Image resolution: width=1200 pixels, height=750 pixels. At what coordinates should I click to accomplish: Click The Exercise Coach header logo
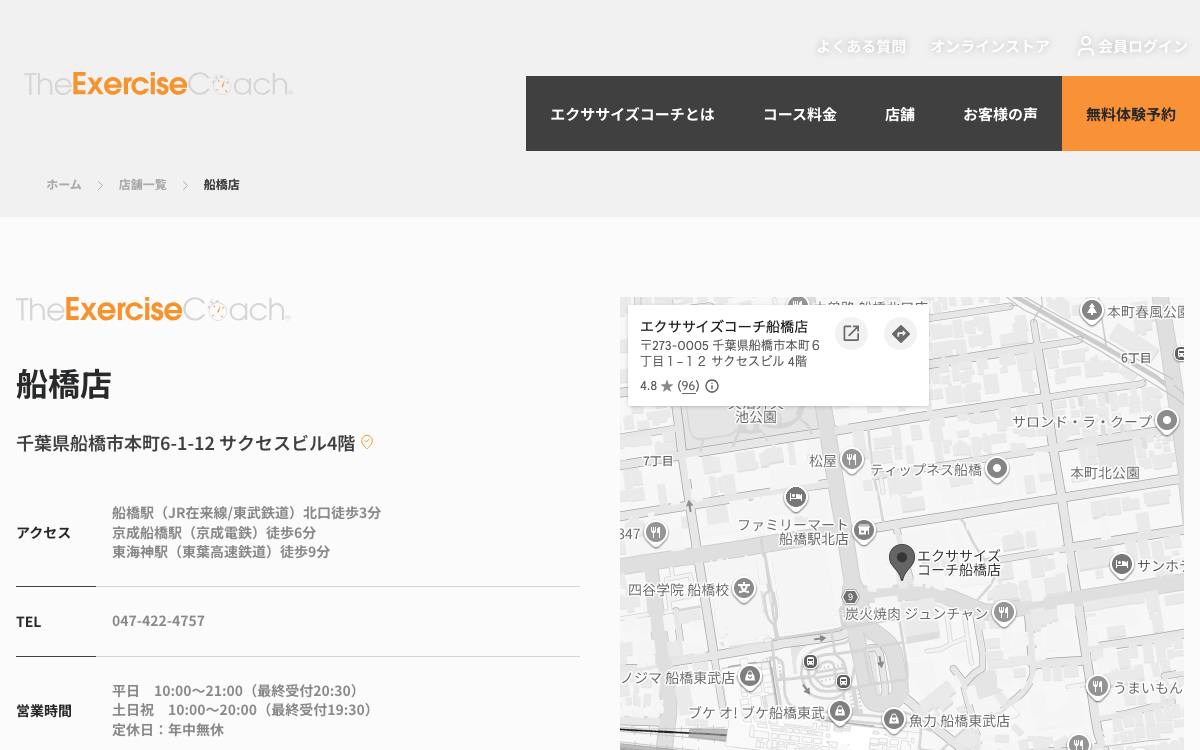coord(158,84)
